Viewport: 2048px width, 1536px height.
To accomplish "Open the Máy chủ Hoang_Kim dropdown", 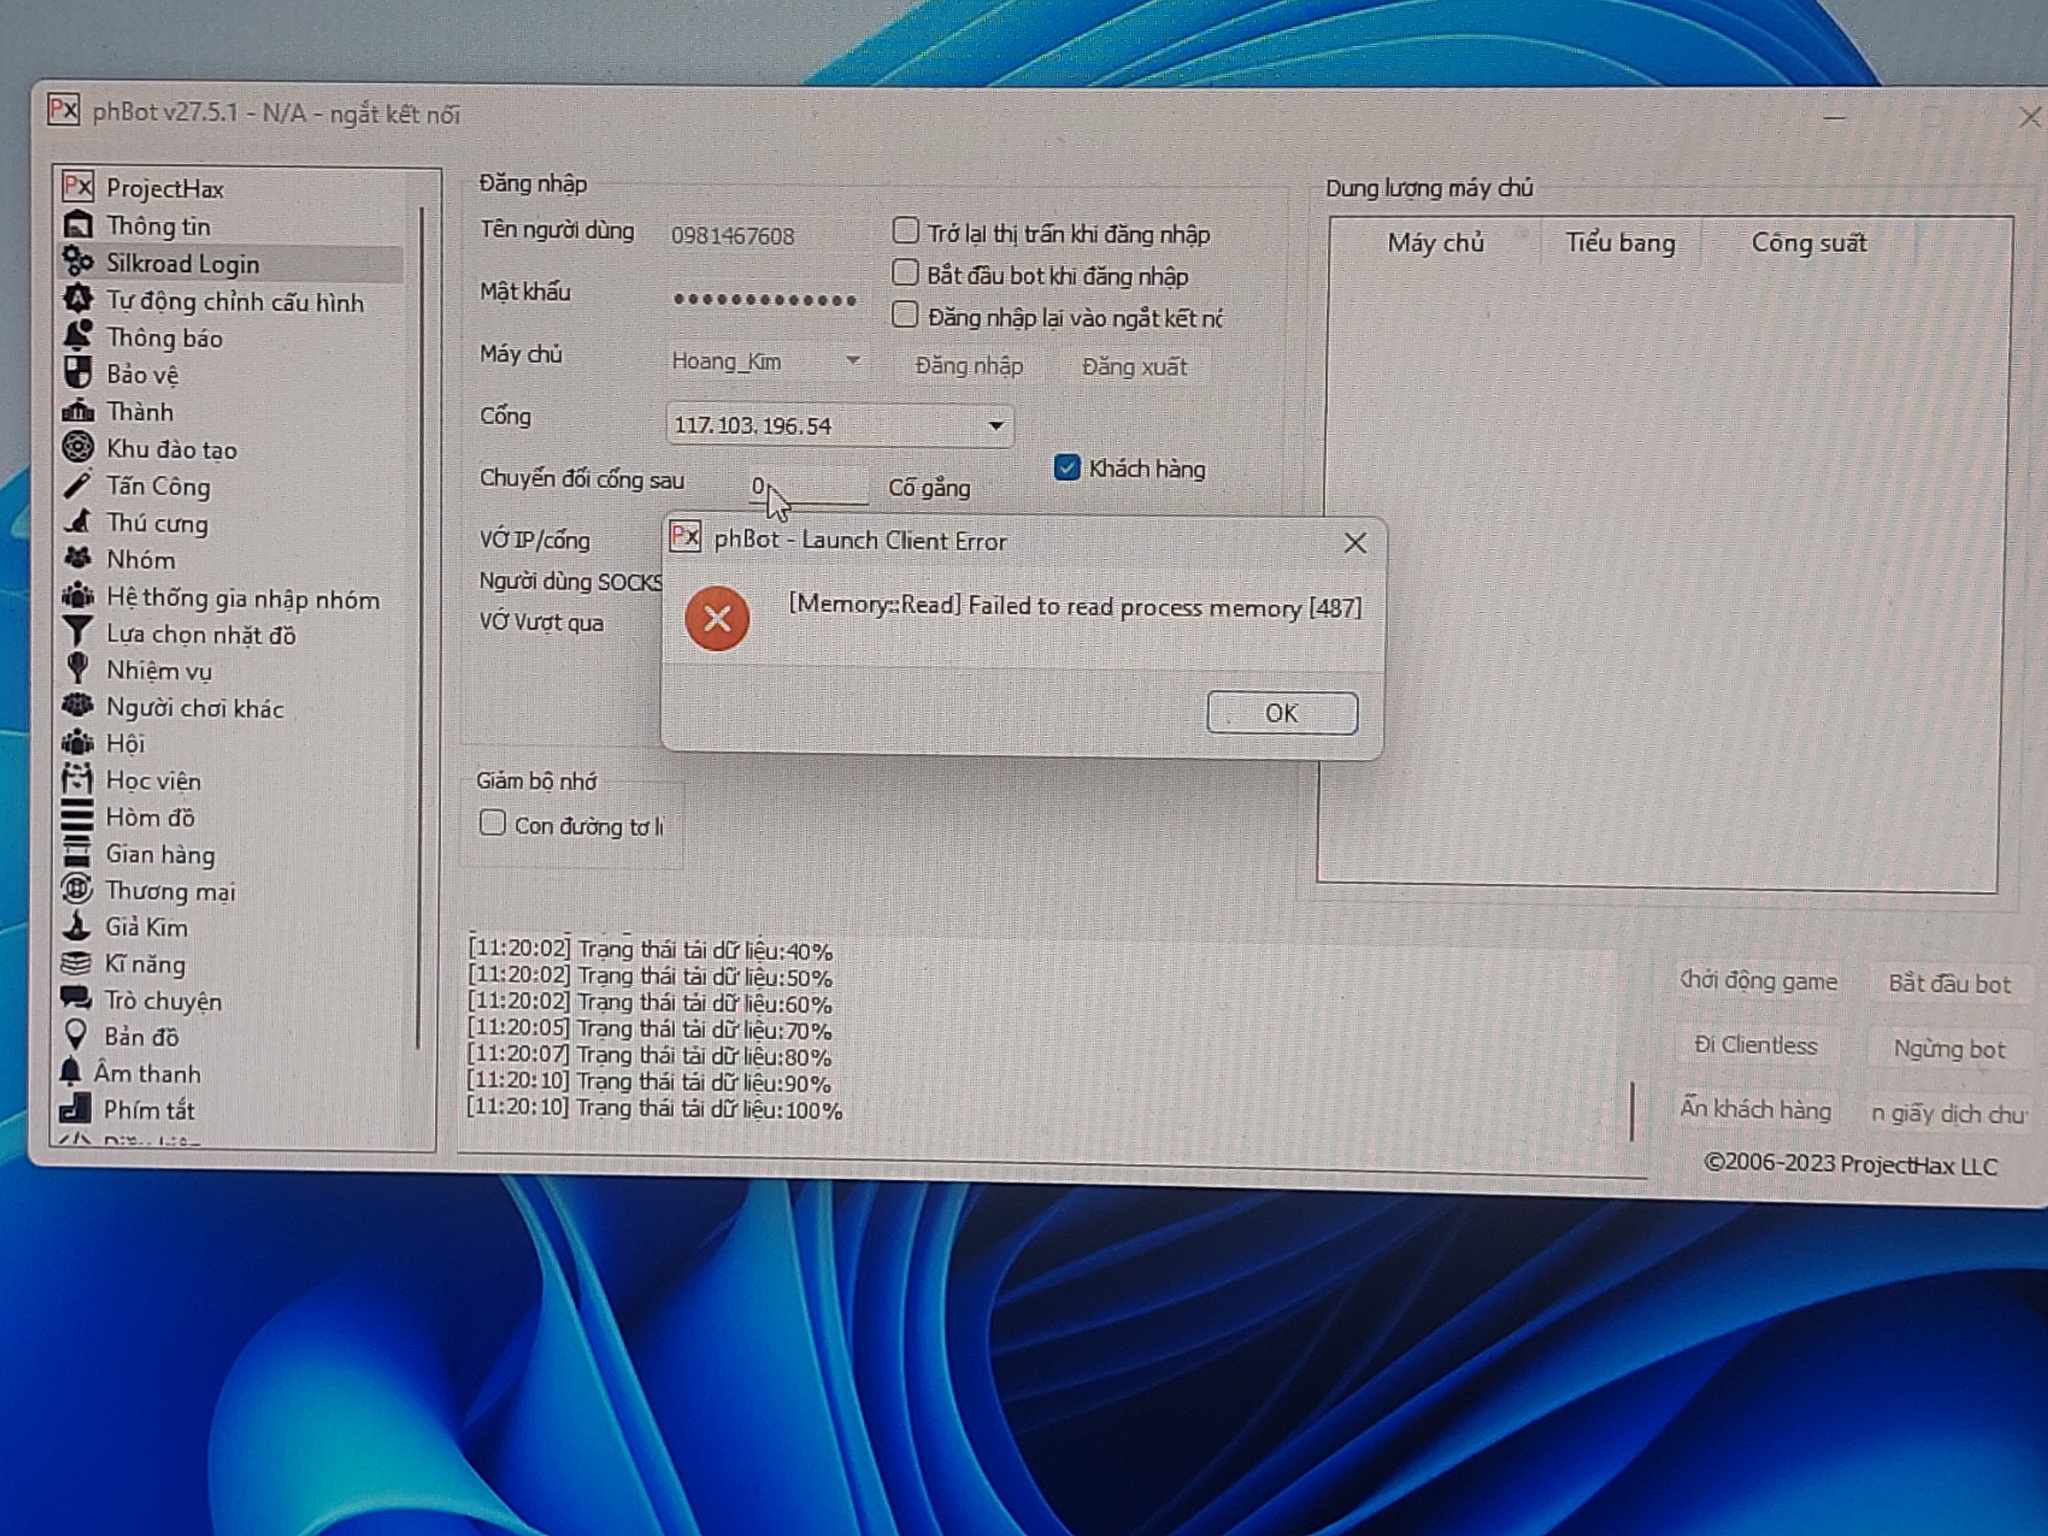I will coord(766,361).
